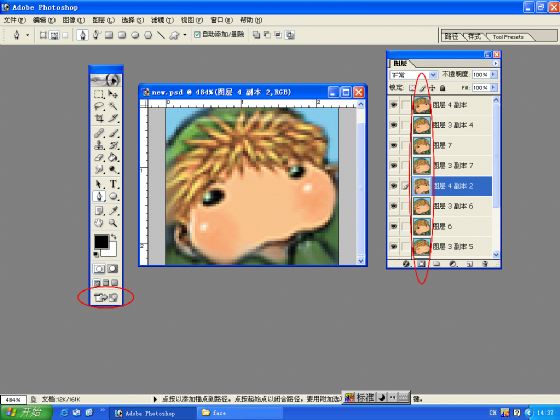Open the 编辑 menu
This screenshot has height=420, width=560.
pos(44,20)
